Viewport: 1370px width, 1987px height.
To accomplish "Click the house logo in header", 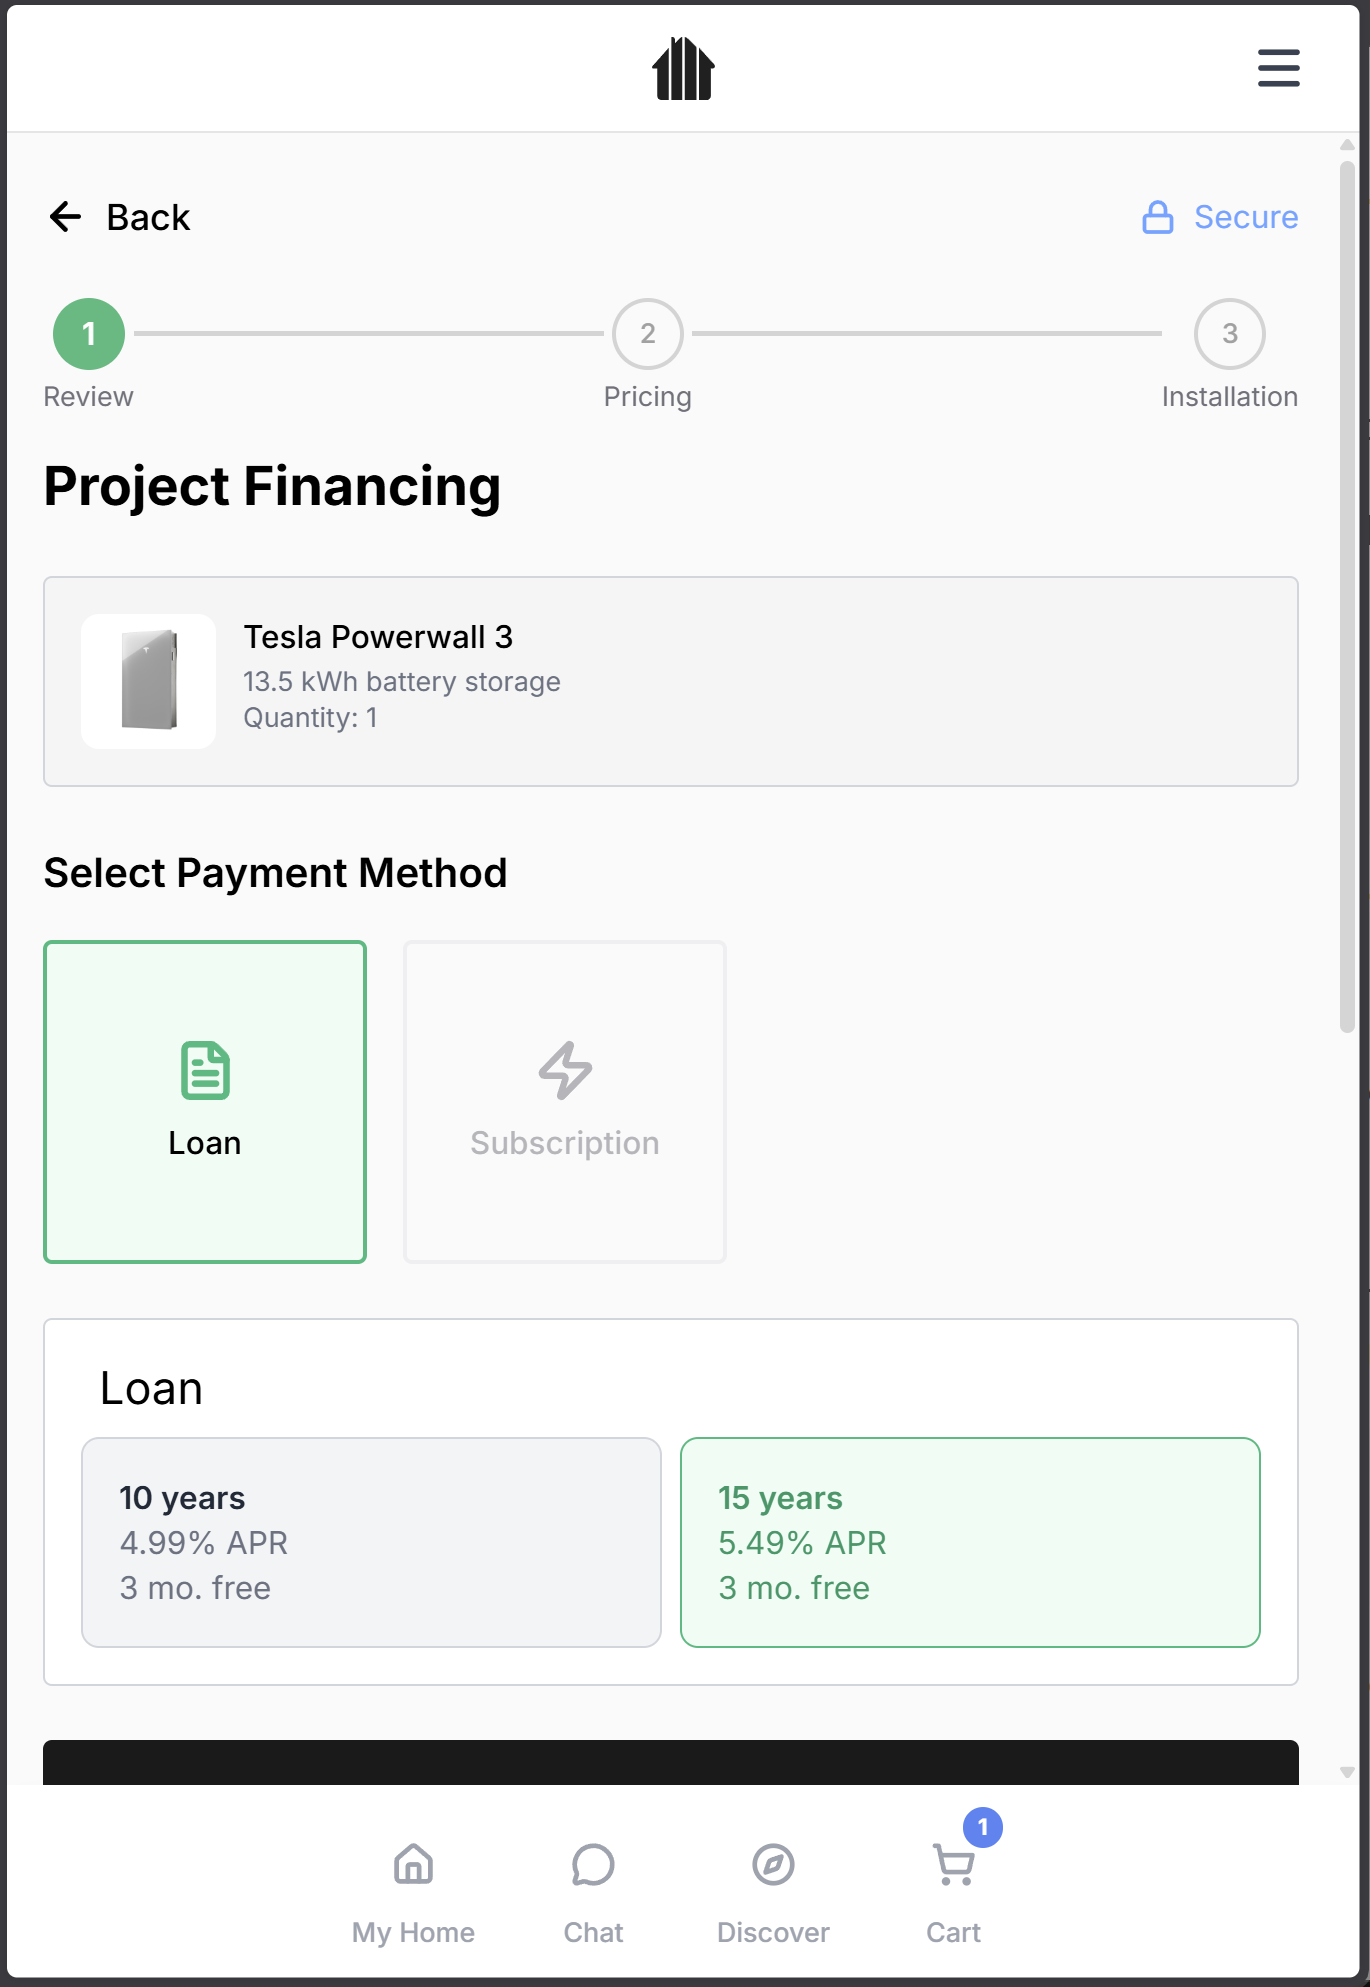I will pos(683,69).
